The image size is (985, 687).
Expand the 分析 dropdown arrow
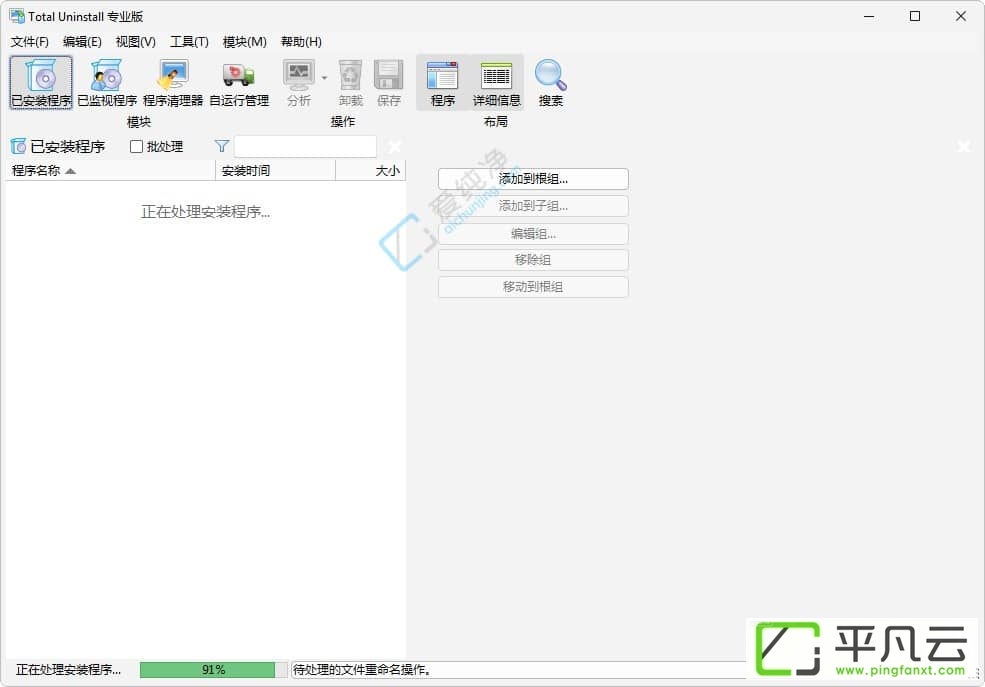[x=324, y=78]
